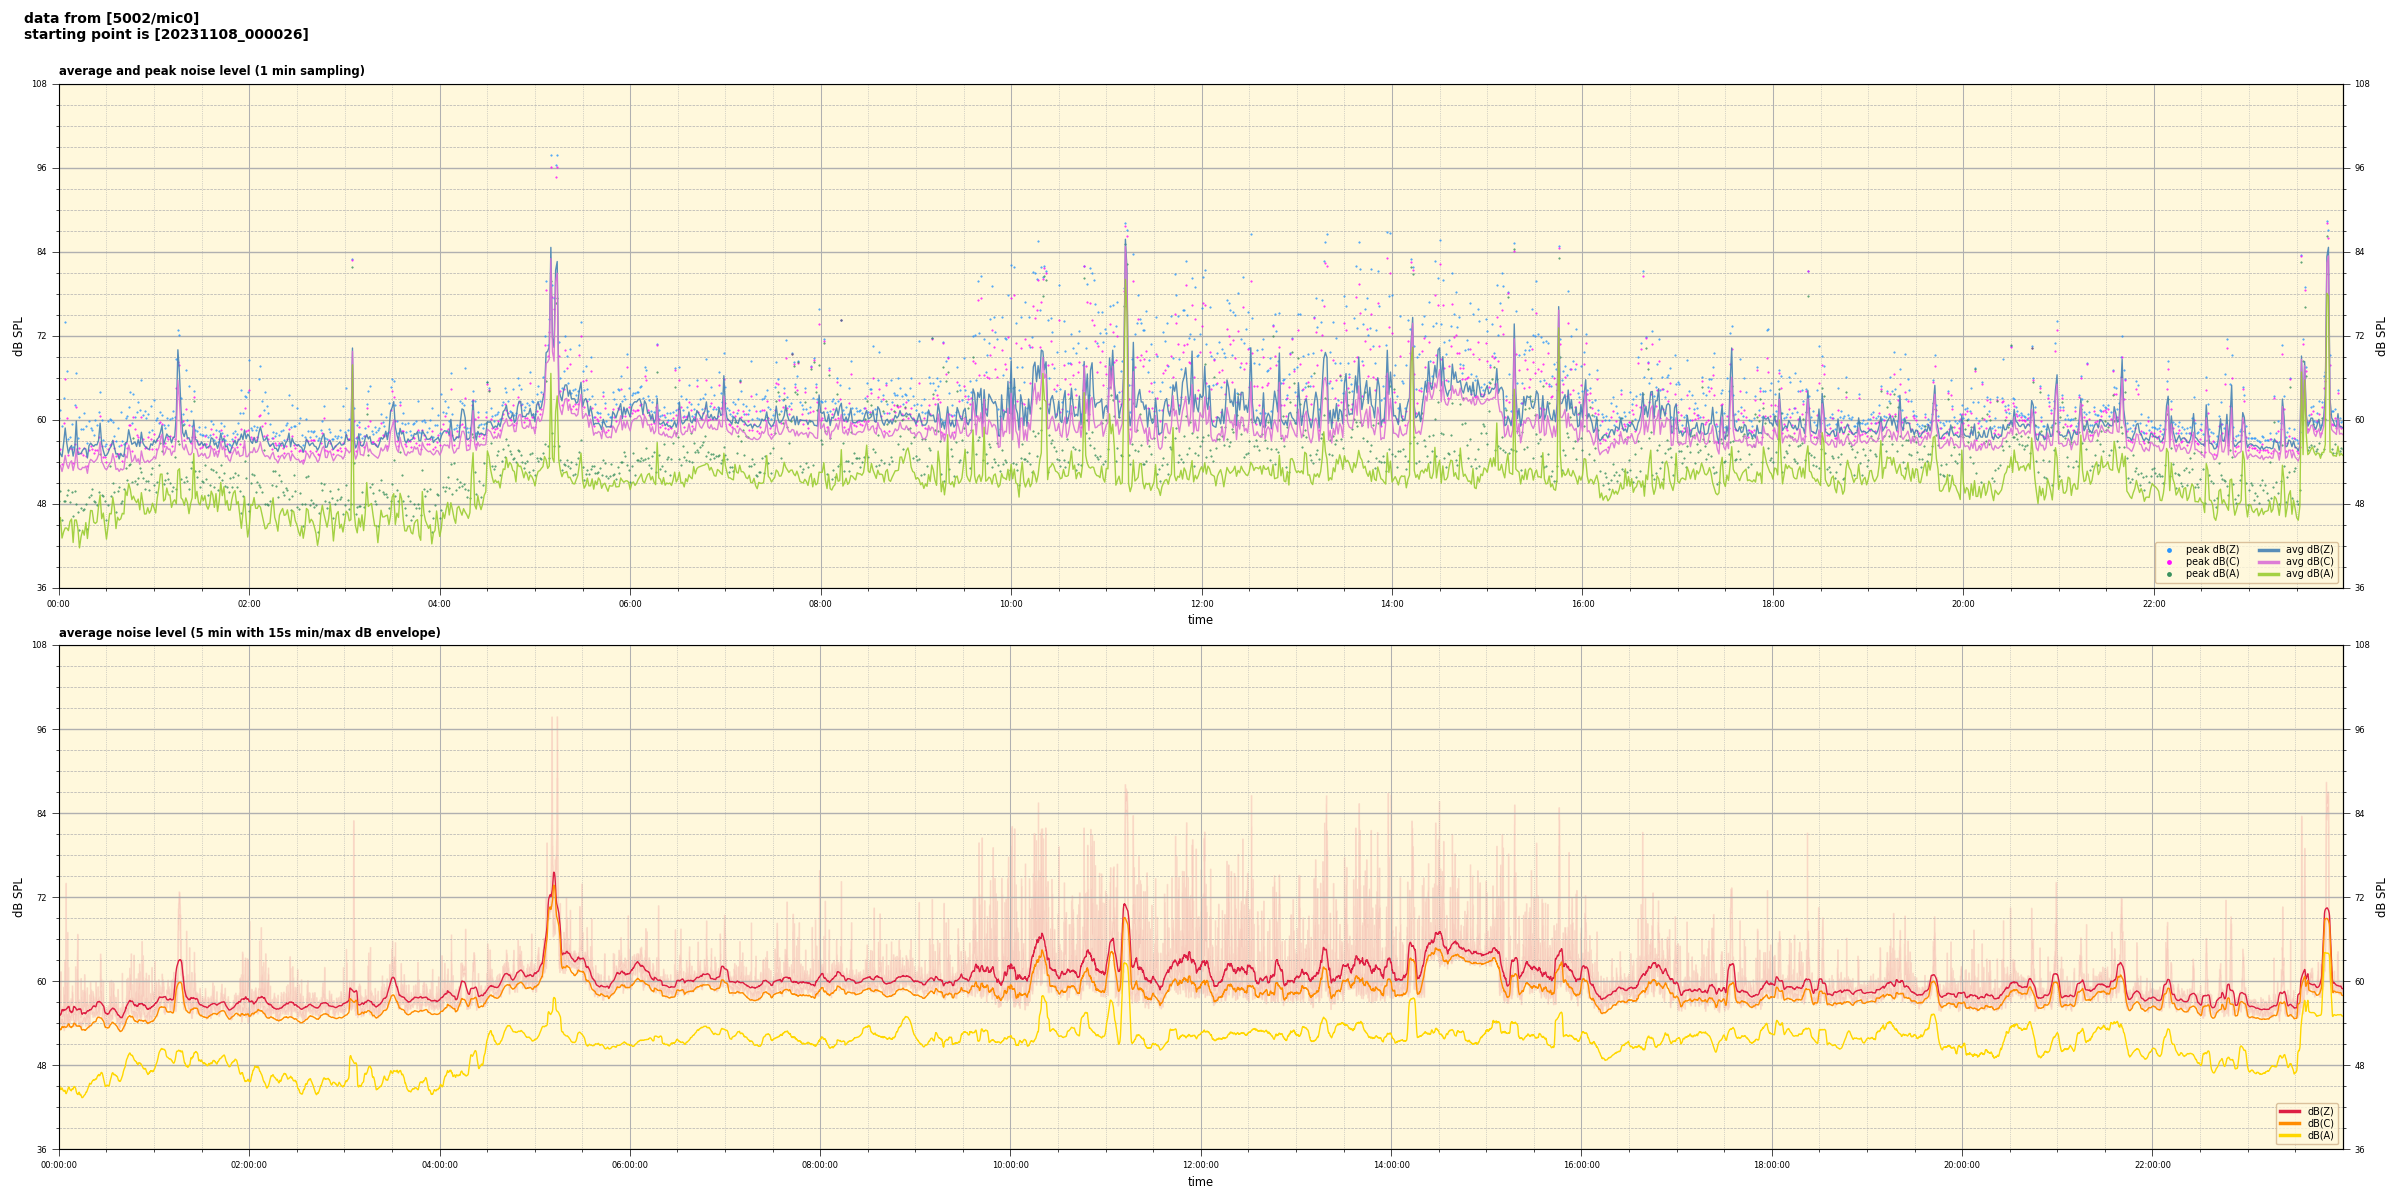Click the 'average and peak noise level' title
Screen dimensions: 2400x1200
click(211, 71)
